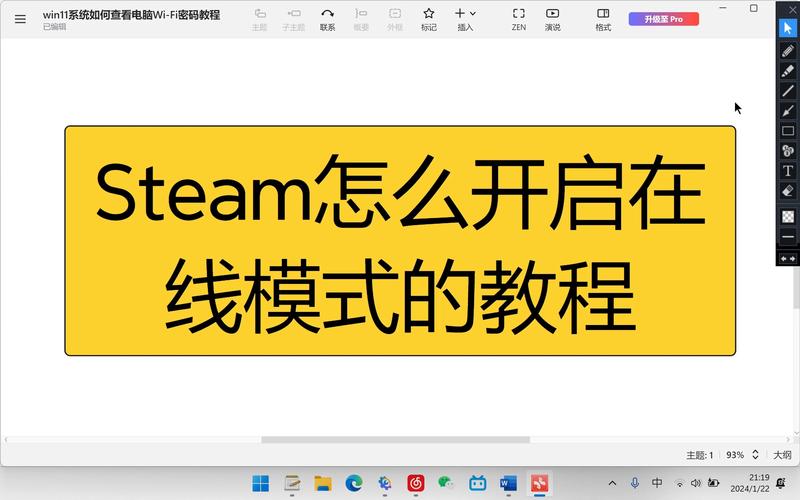Viewport: 800px width, 500px height.
Task: Open WeChat from the taskbar
Action: (x=446, y=483)
